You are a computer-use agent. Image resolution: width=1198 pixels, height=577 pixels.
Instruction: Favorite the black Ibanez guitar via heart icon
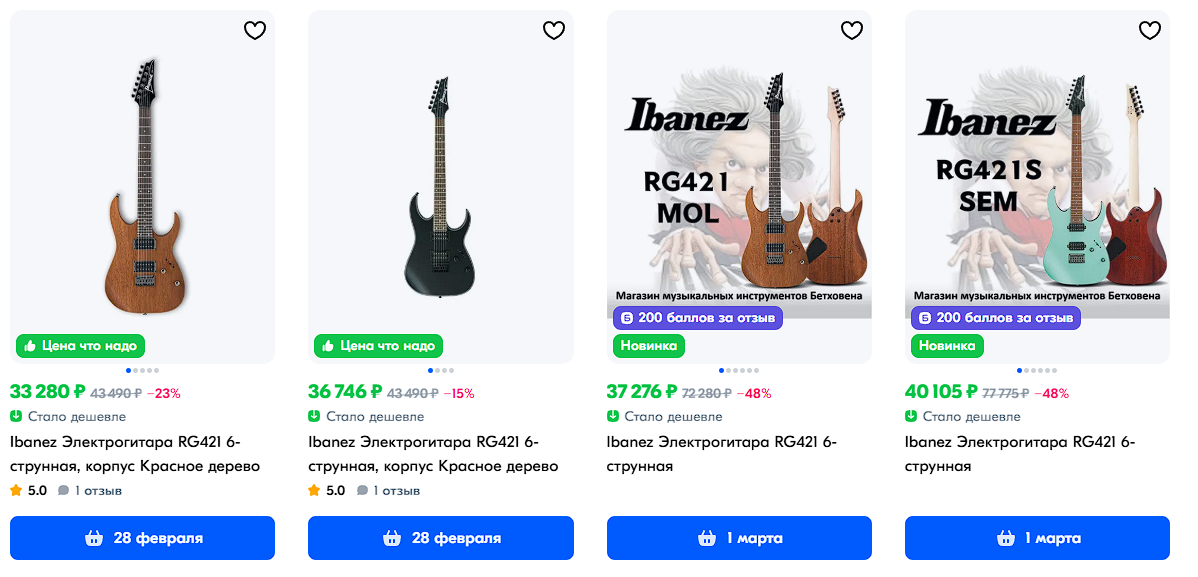[554, 31]
